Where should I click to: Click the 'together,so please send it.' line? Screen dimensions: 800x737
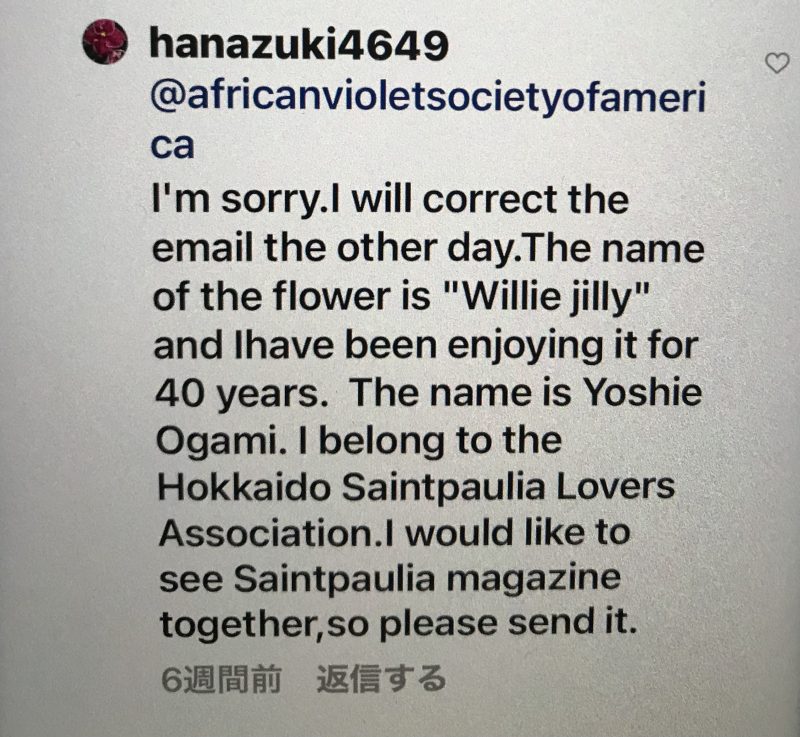point(398,623)
